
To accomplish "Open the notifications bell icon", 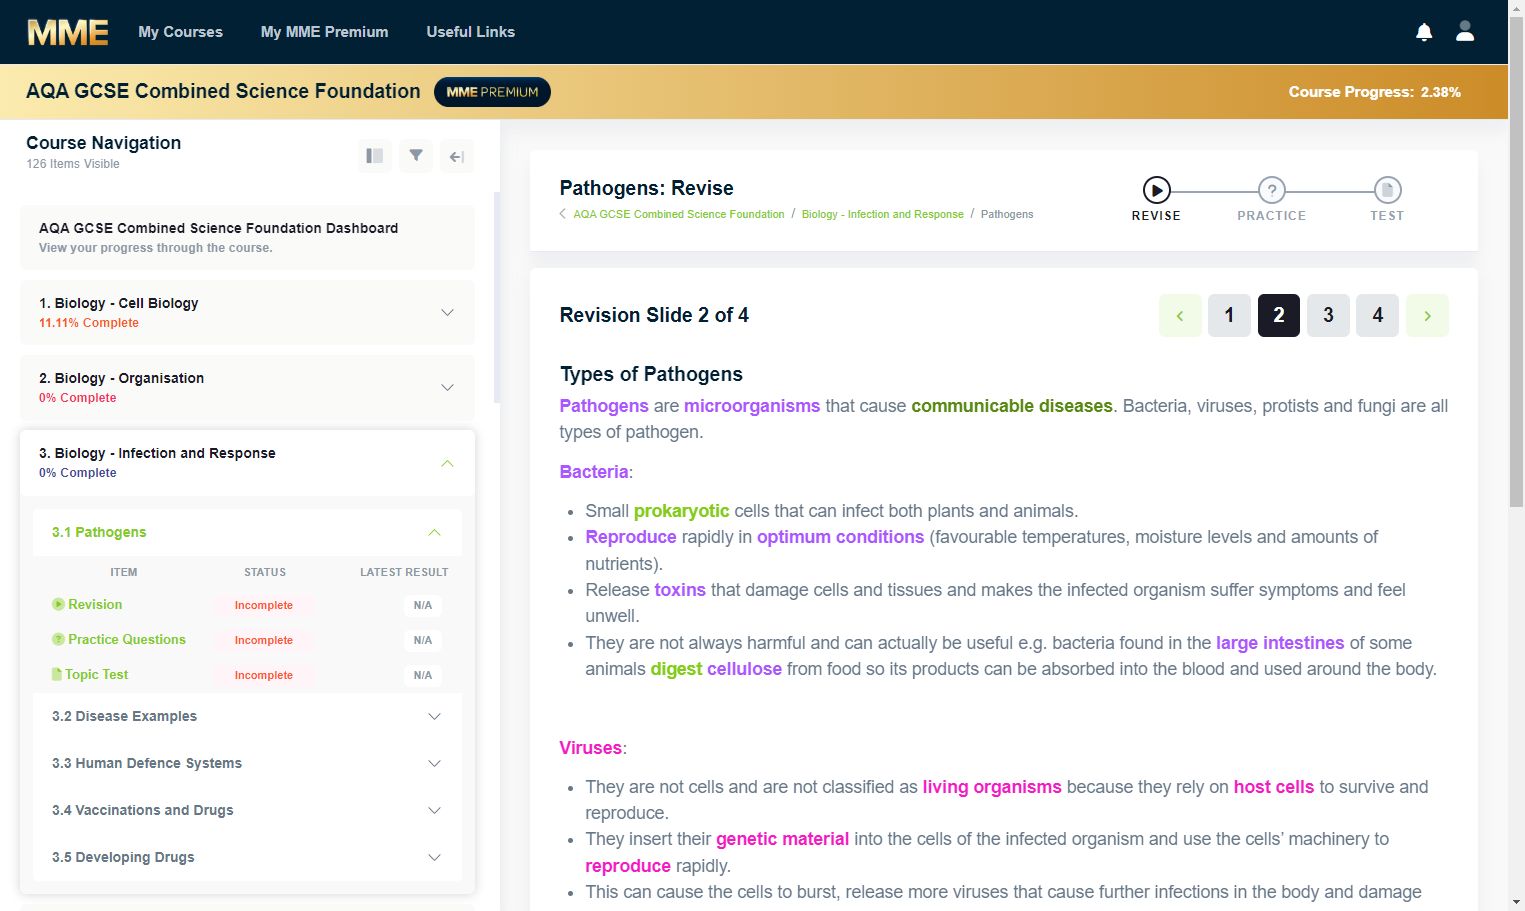I will click(x=1424, y=32).
